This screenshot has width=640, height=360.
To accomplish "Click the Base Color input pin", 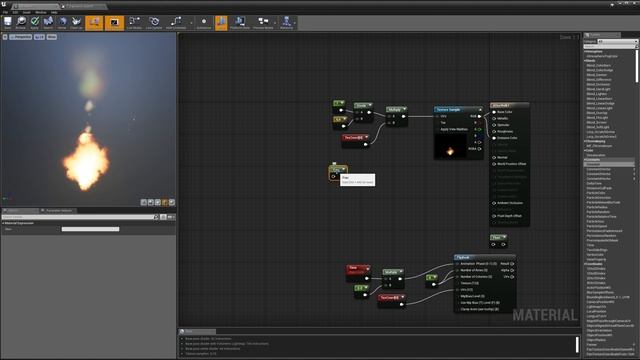I will coord(494,112).
